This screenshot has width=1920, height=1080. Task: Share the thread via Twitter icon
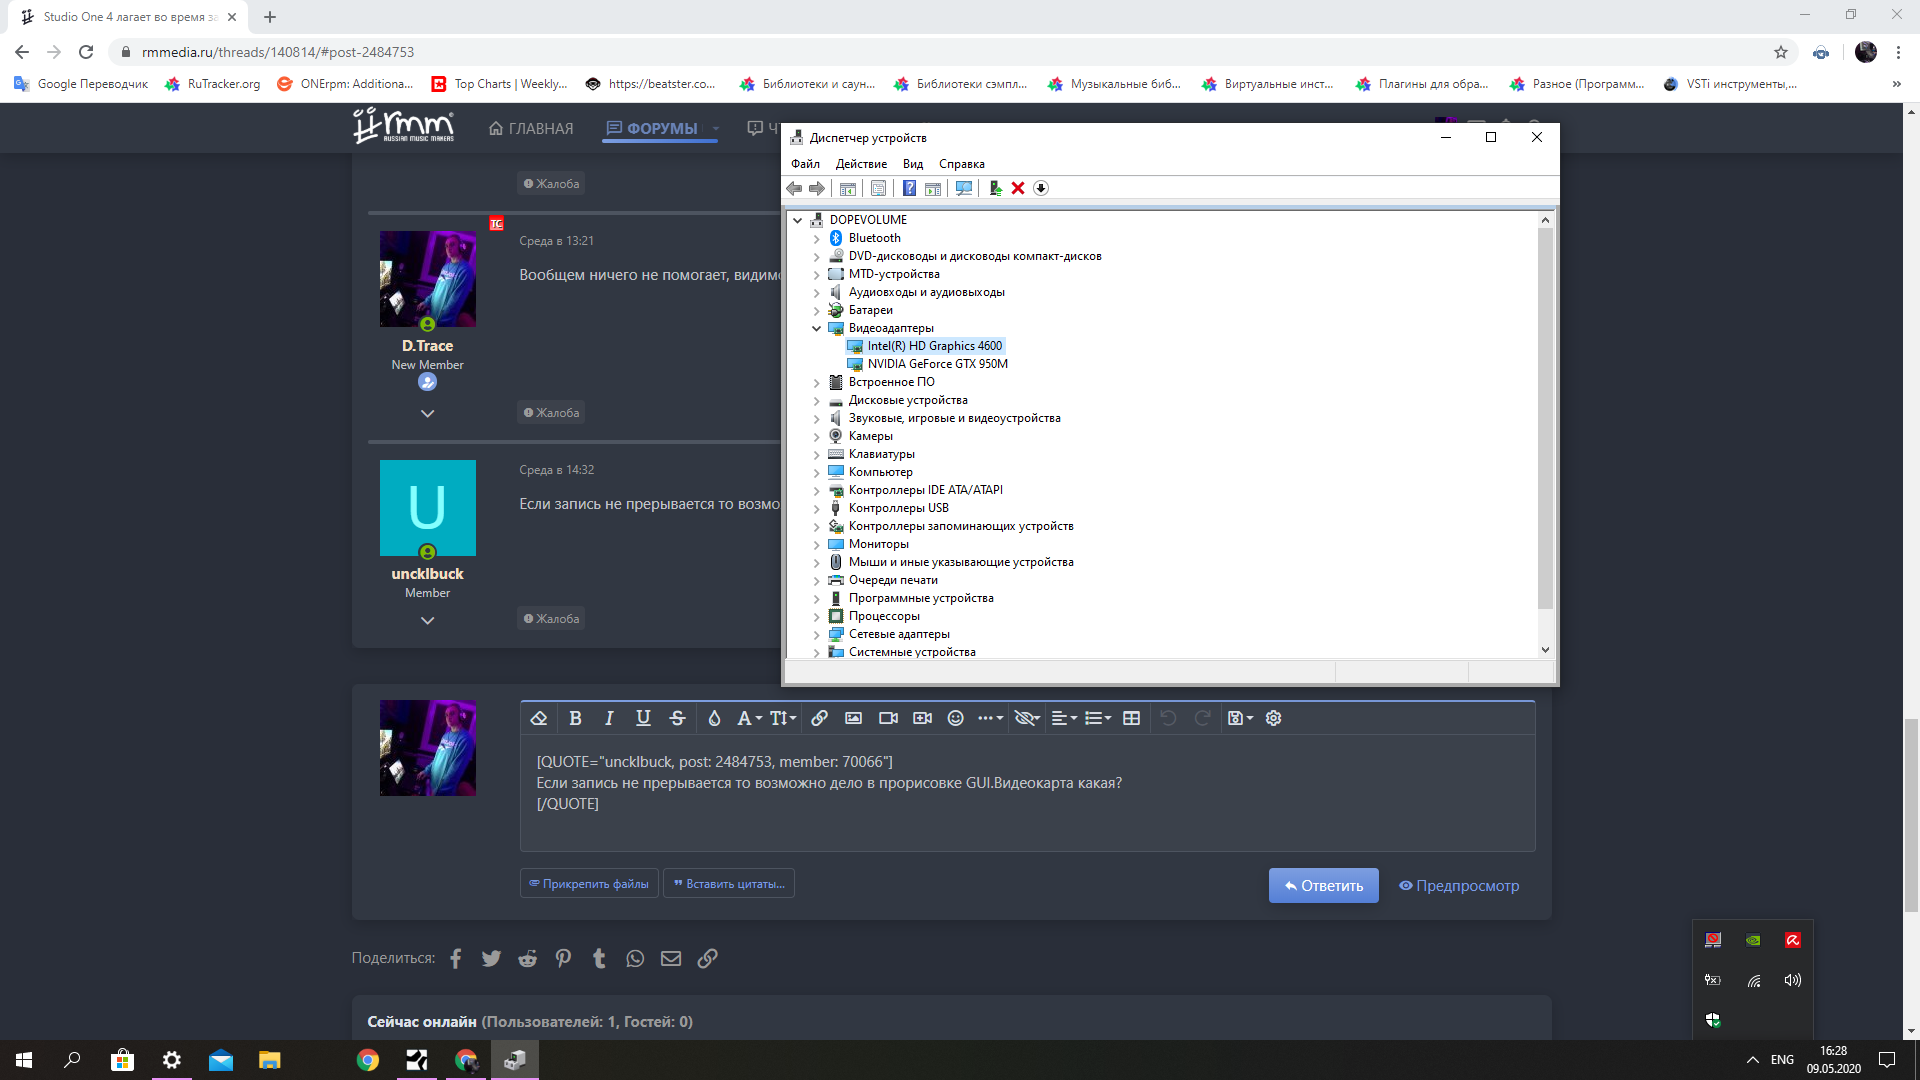[491, 958]
